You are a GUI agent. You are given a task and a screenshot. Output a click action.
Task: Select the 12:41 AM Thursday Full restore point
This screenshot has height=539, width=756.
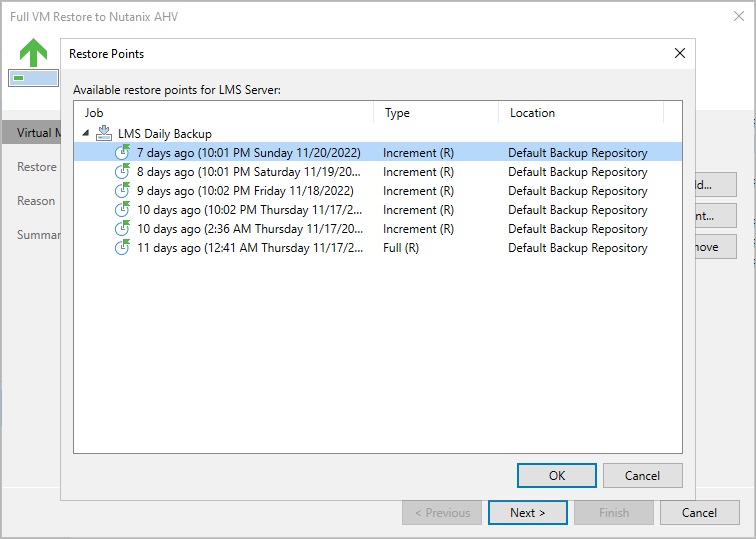(x=249, y=248)
